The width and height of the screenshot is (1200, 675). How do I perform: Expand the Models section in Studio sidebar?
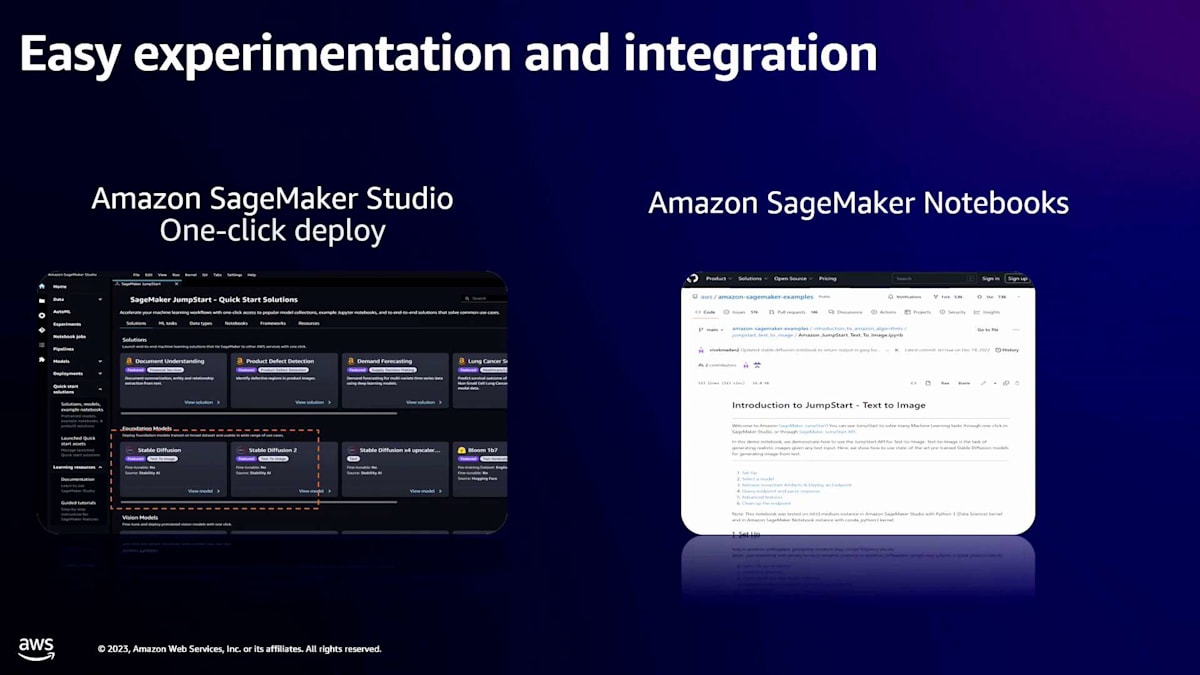(x=100, y=361)
